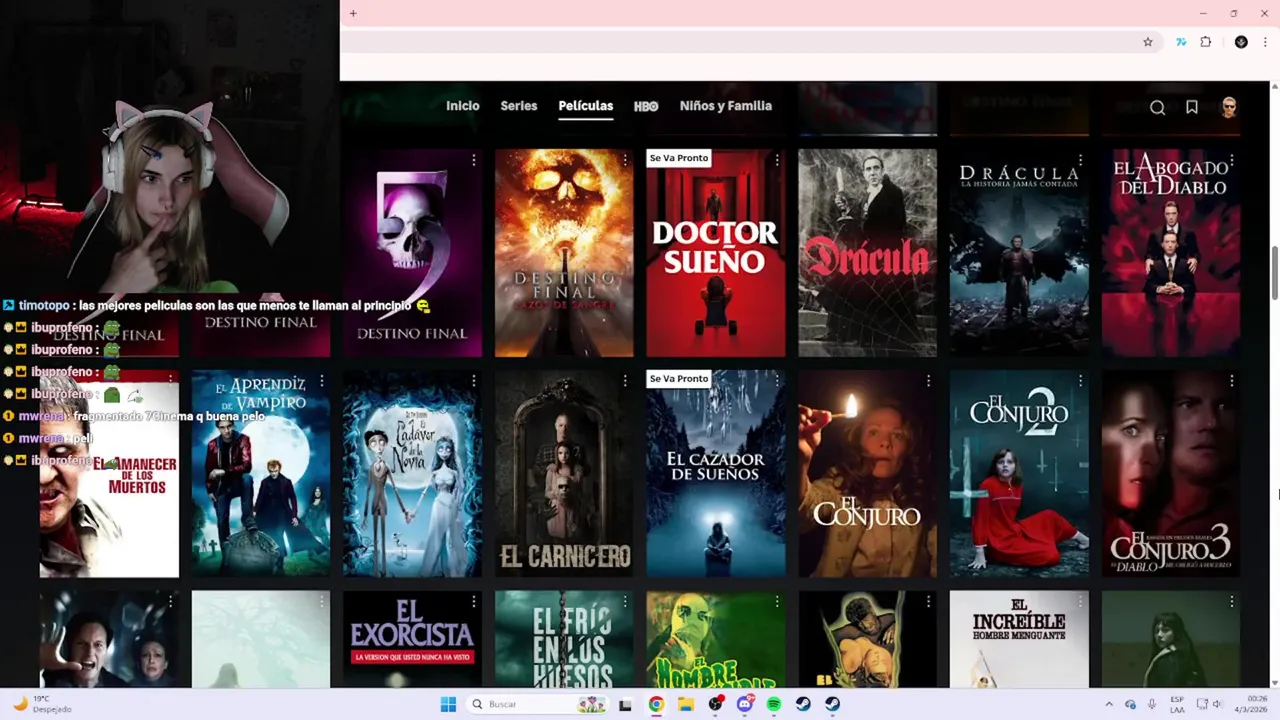This screenshot has width=1280, height=720.
Task: Open the El Carnicero movie poster
Action: point(564,474)
